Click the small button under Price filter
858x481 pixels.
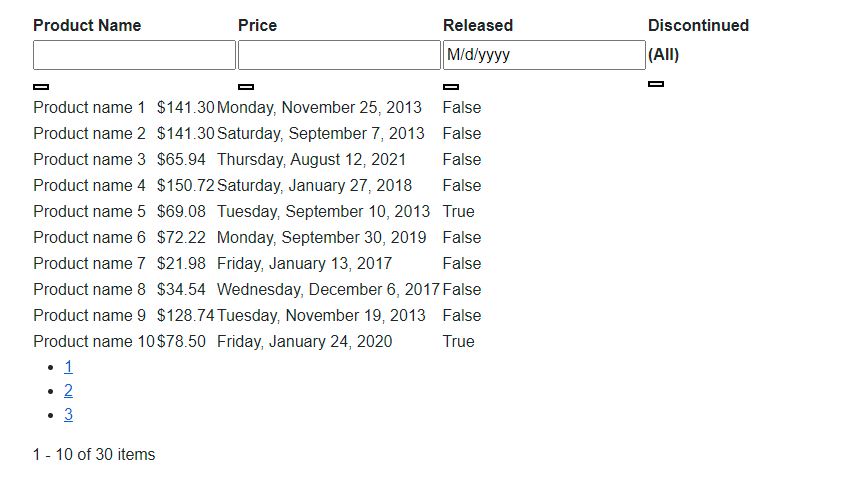coord(246,86)
